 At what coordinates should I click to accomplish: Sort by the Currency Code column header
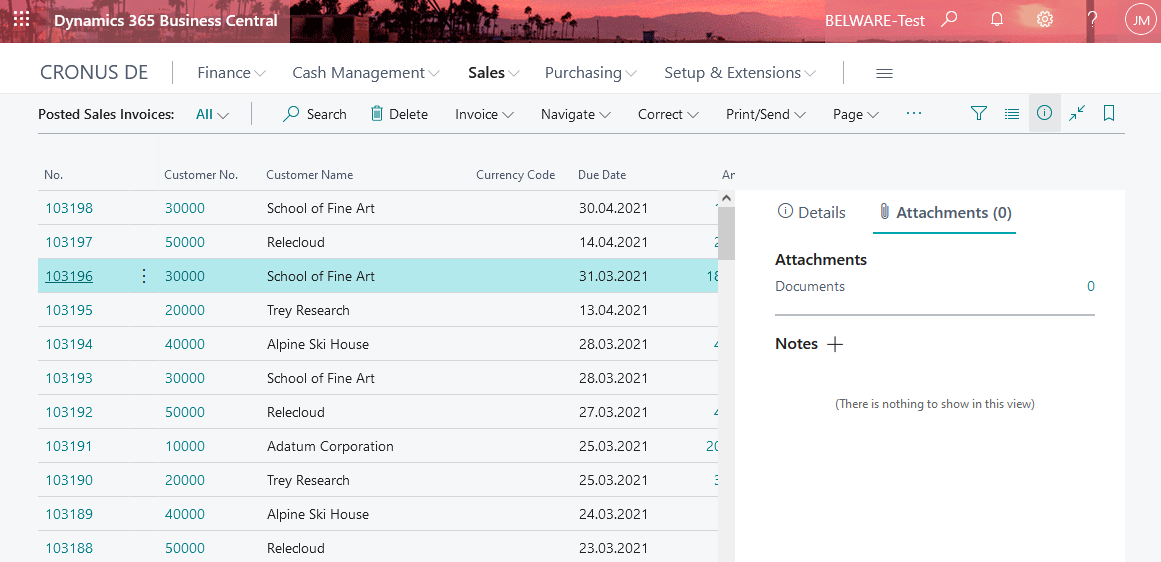pos(515,175)
